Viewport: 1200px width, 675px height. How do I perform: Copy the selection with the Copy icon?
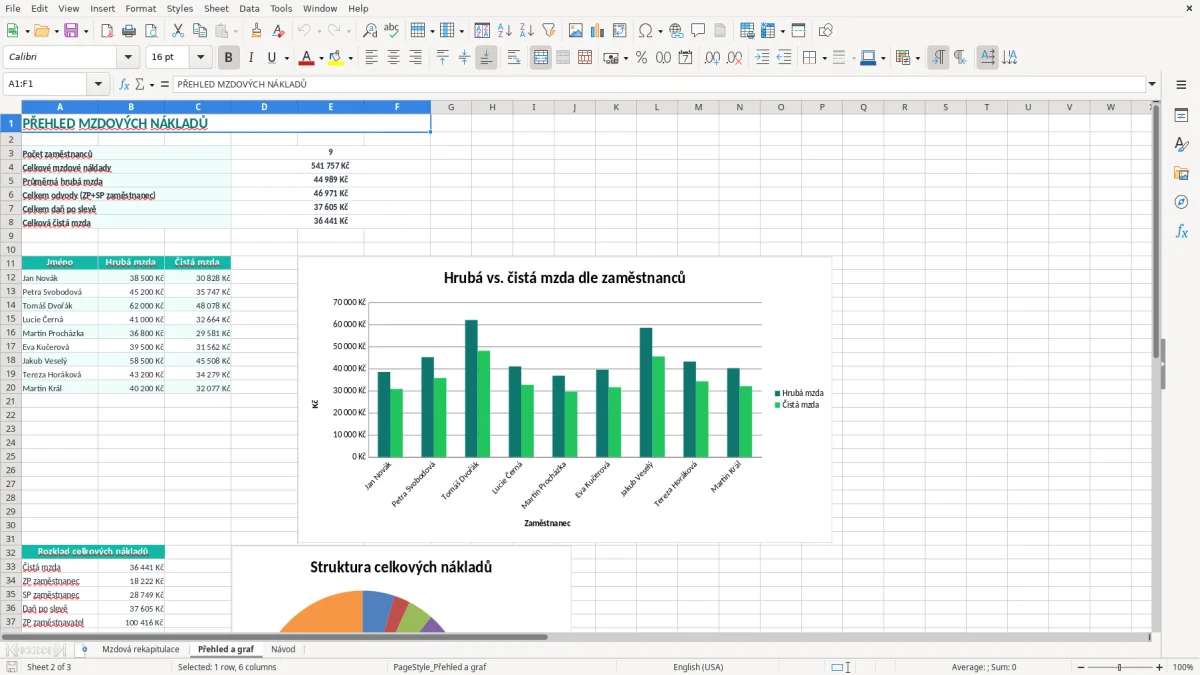coord(200,31)
